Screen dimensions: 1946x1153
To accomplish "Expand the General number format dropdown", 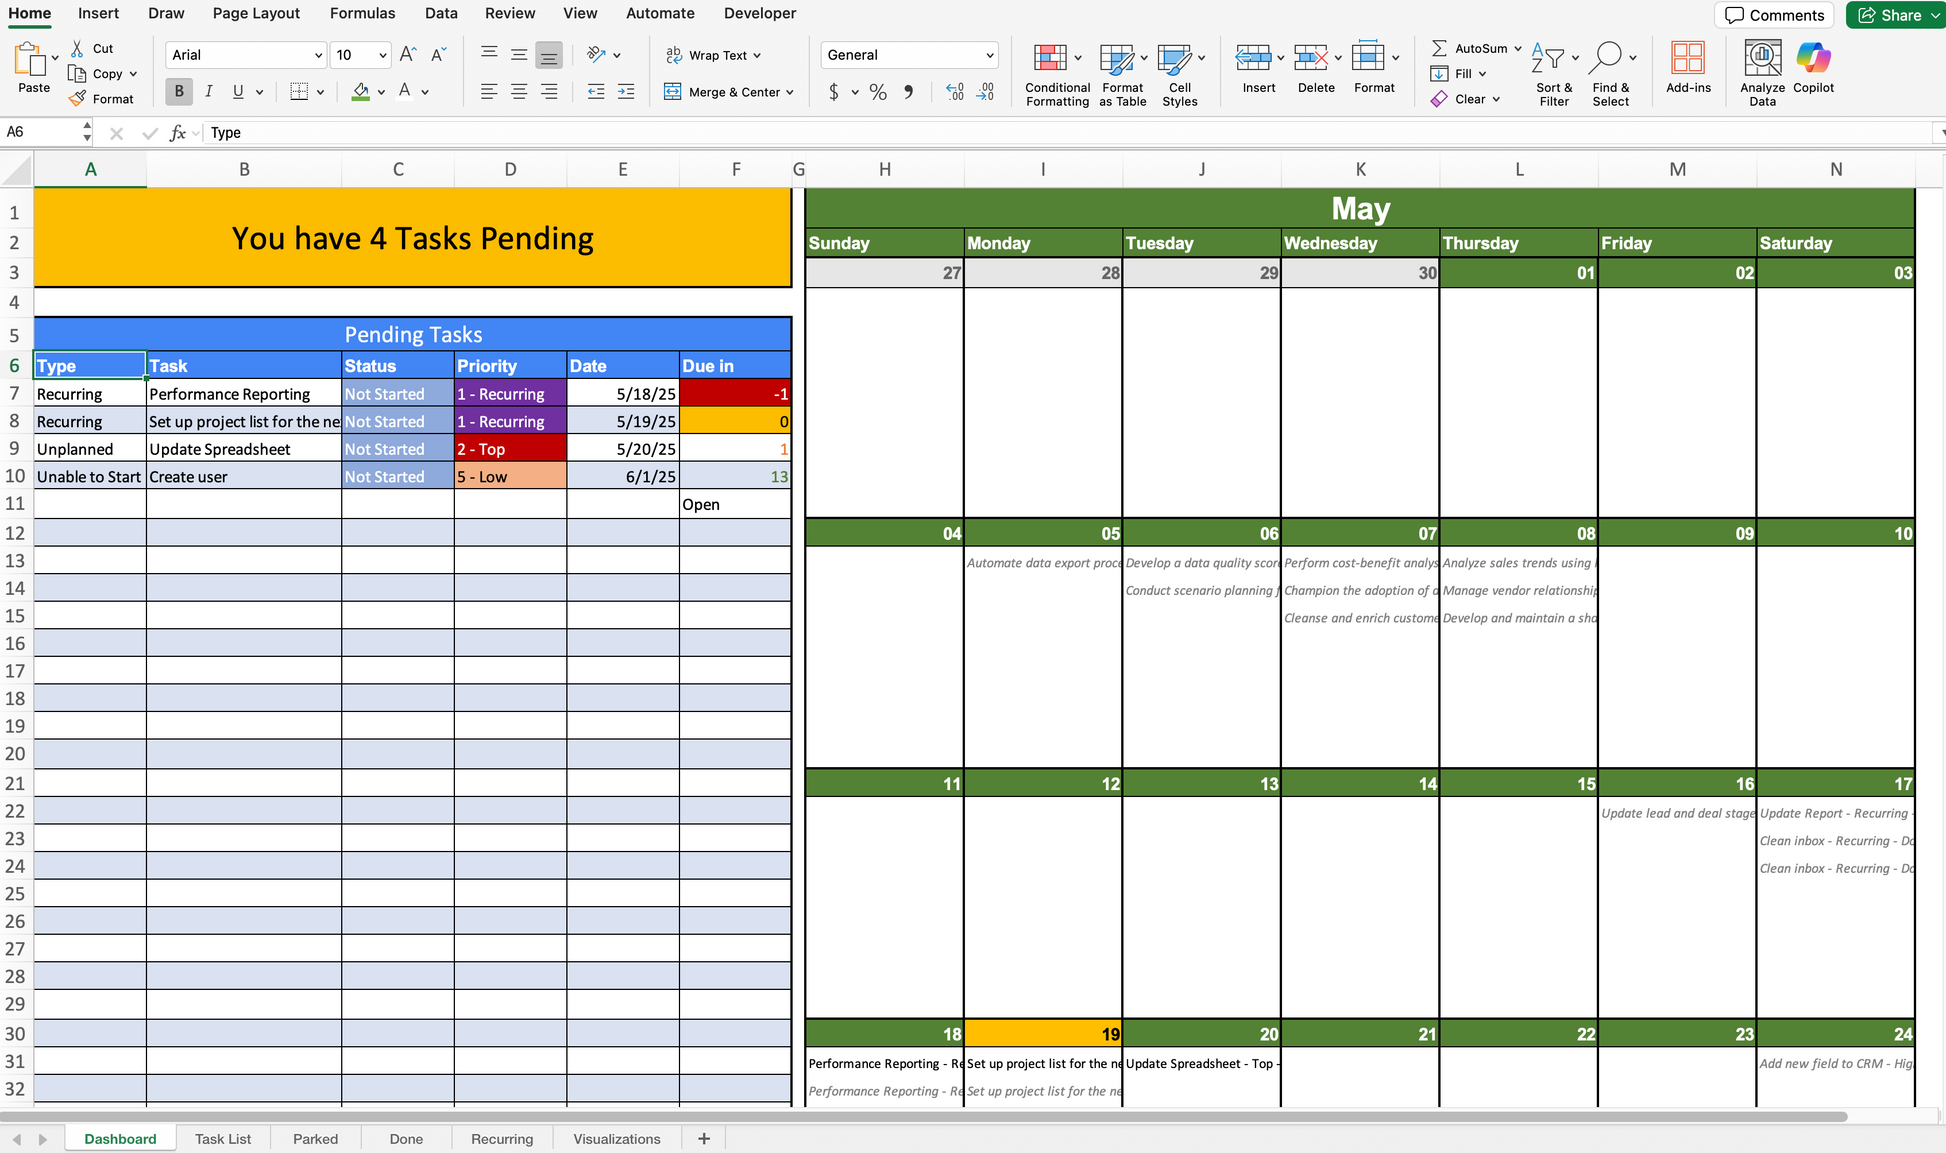I will coord(989,55).
